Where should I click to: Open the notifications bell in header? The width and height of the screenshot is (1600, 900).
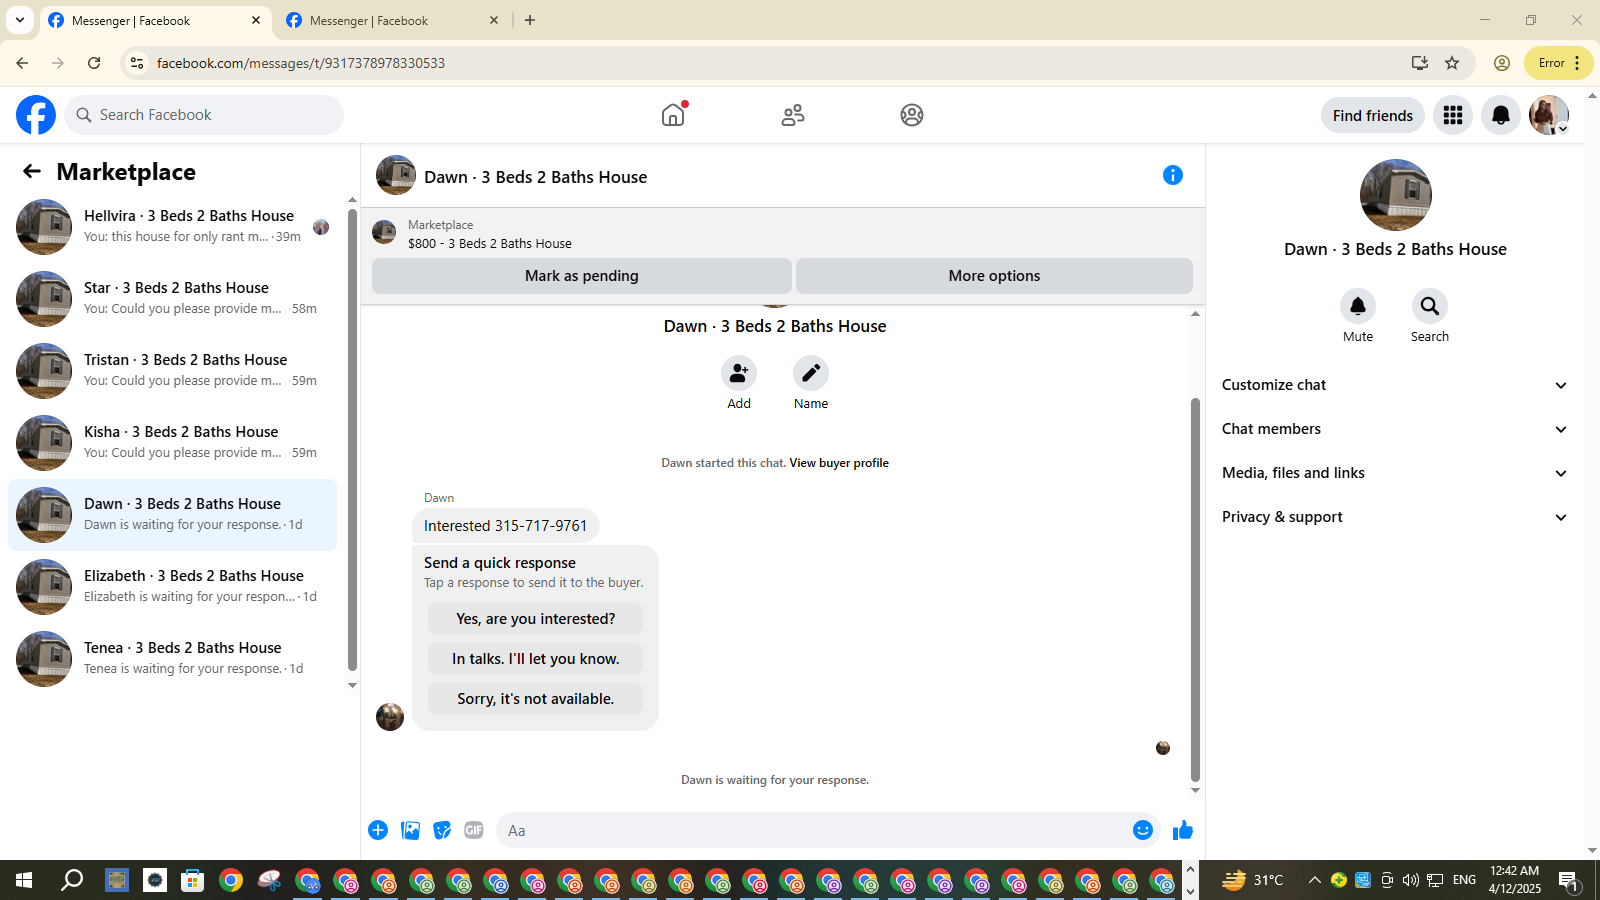[1501, 115]
